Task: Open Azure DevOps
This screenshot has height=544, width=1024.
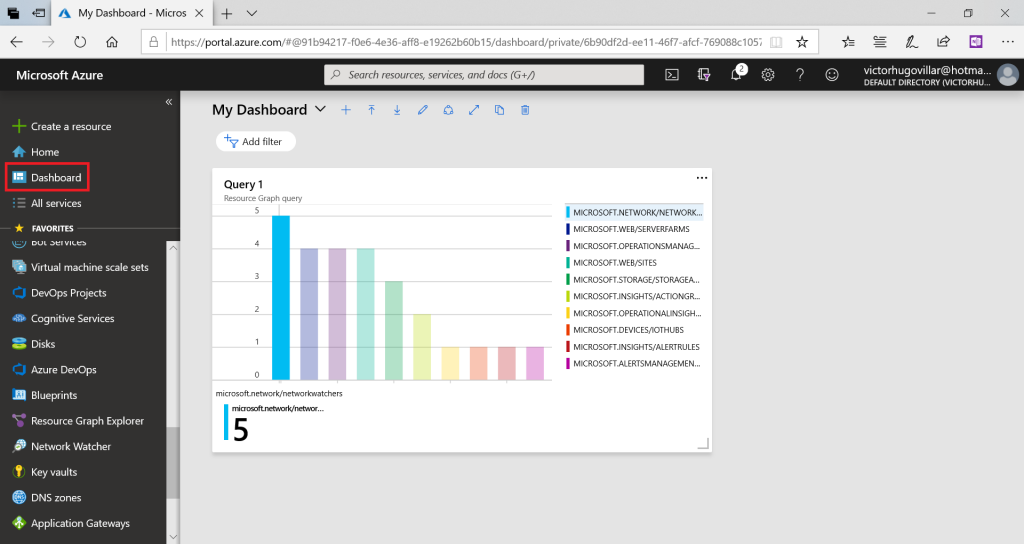Action: pyautogui.click(x=54, y=369)
